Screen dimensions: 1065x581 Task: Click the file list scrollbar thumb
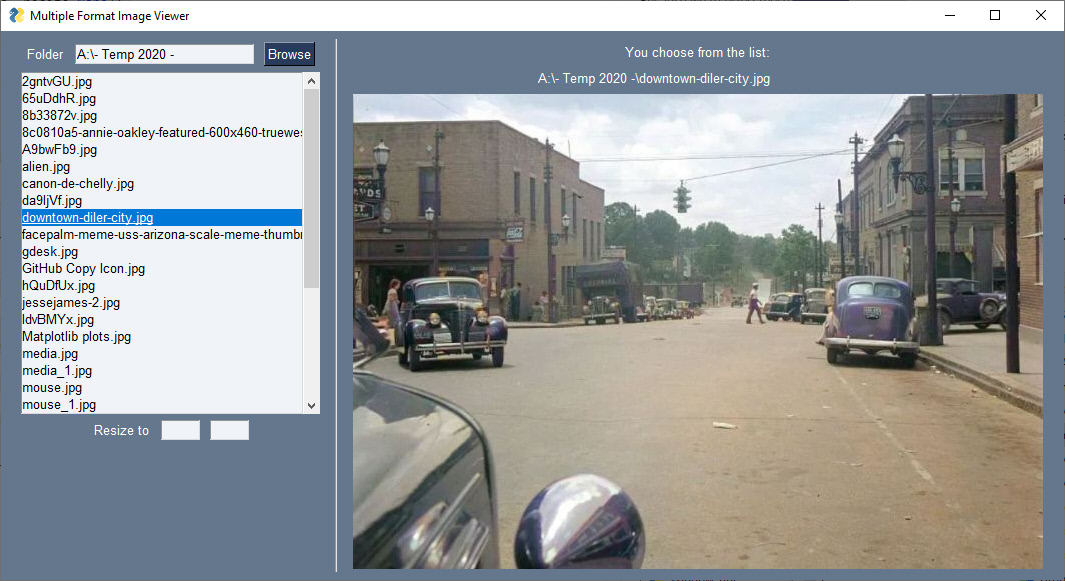pyautogui.click(x=311, y=188)
